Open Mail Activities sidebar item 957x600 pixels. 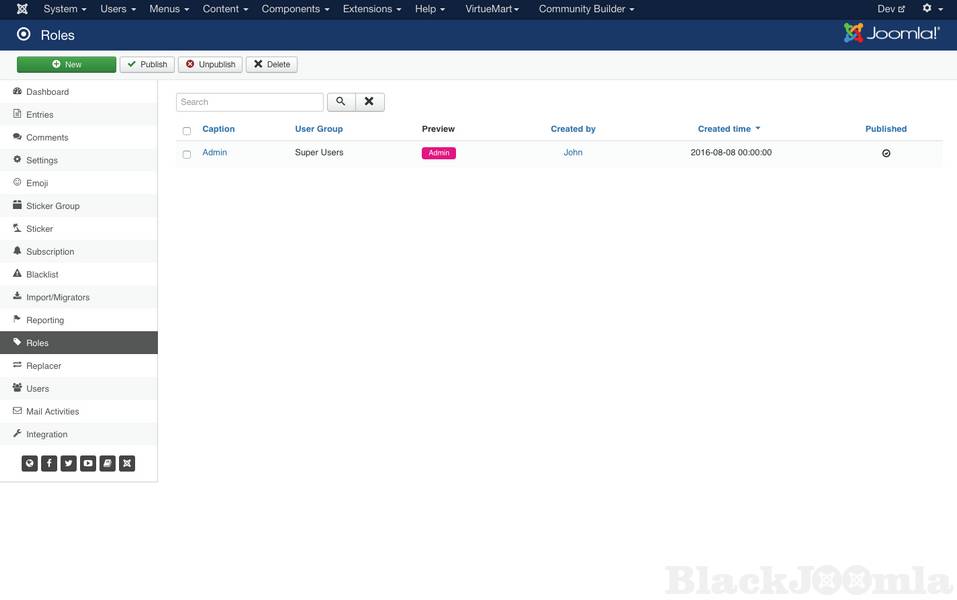[52, 411]
